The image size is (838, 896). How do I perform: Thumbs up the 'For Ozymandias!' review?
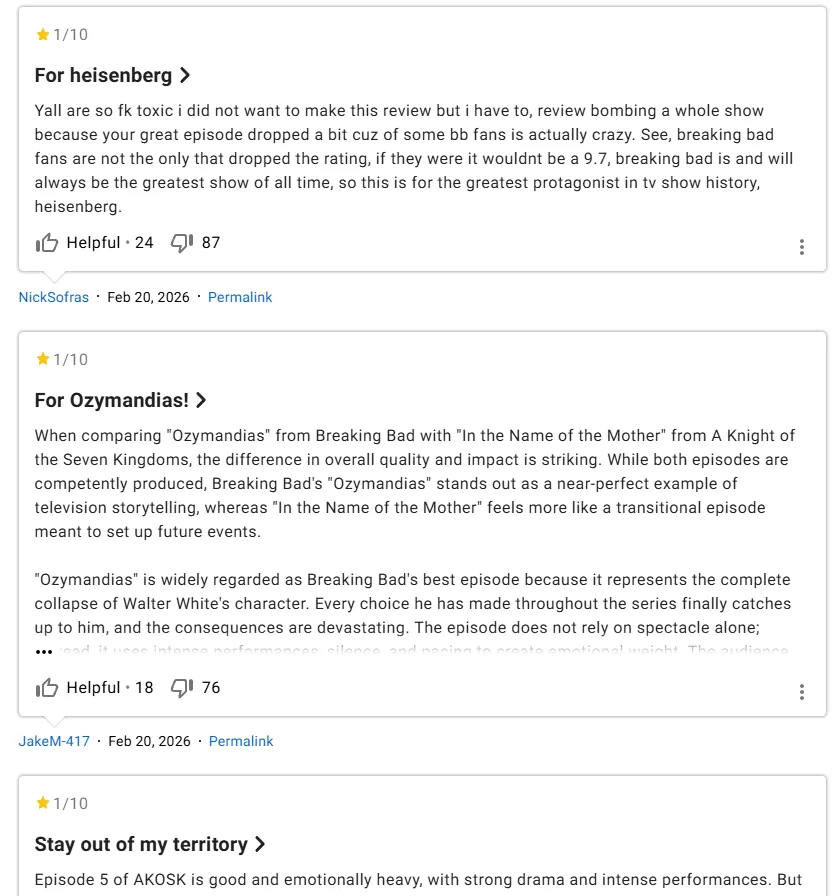(x=47, y=688)
